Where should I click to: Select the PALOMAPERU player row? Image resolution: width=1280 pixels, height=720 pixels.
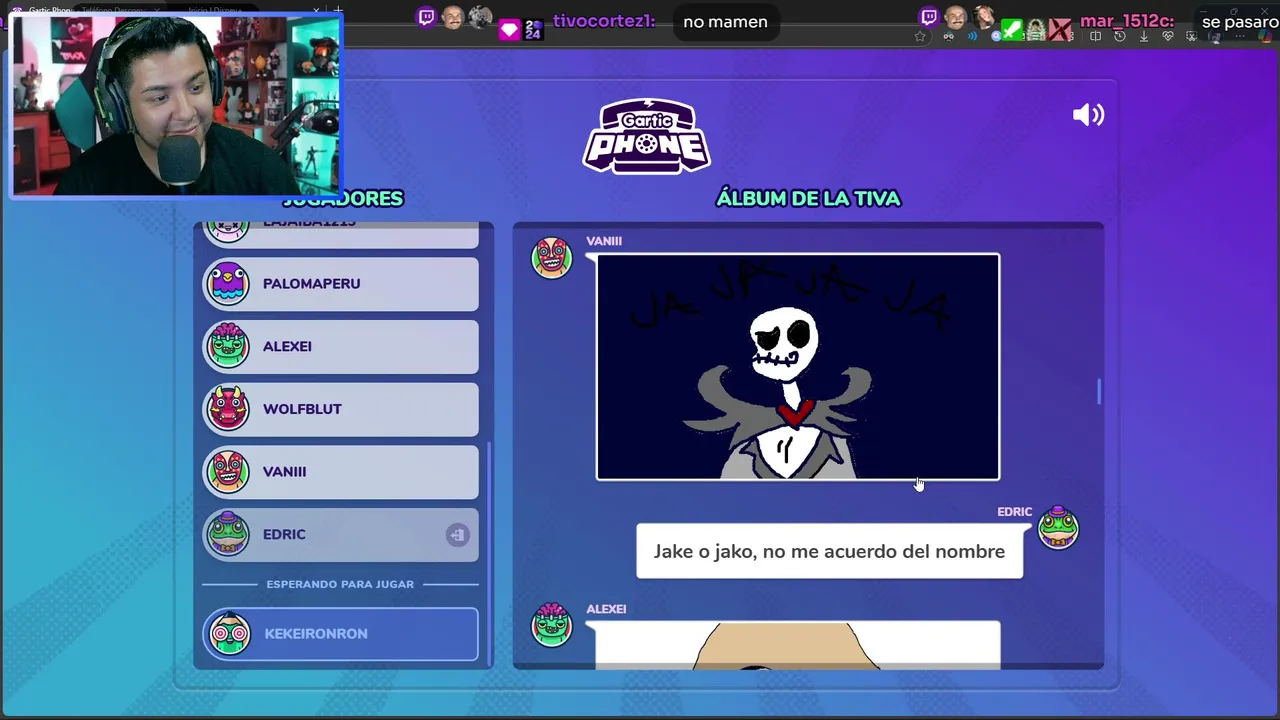341,284
